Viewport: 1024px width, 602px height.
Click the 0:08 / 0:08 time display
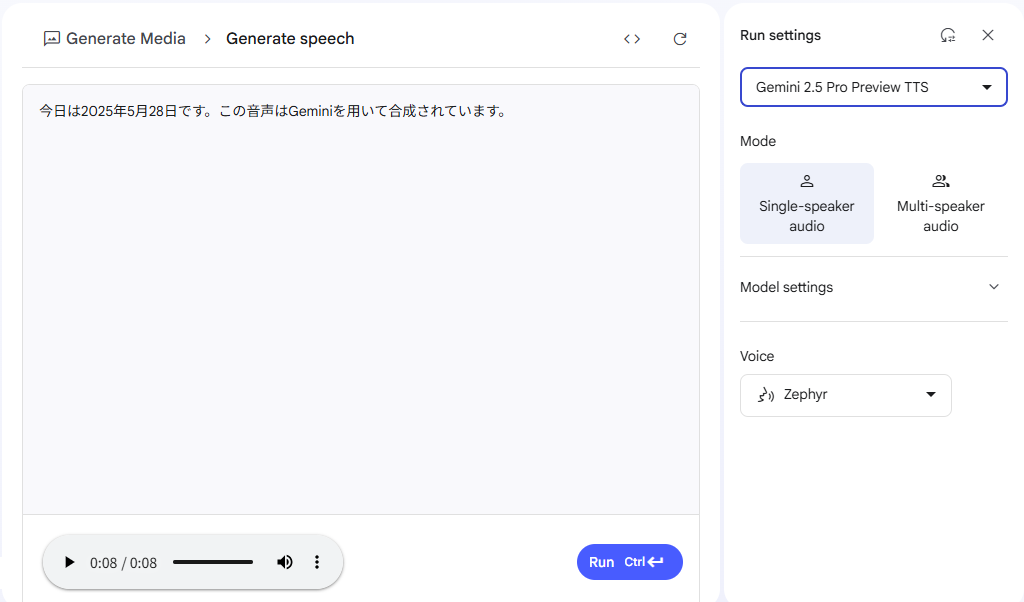[x=123, y=563]
